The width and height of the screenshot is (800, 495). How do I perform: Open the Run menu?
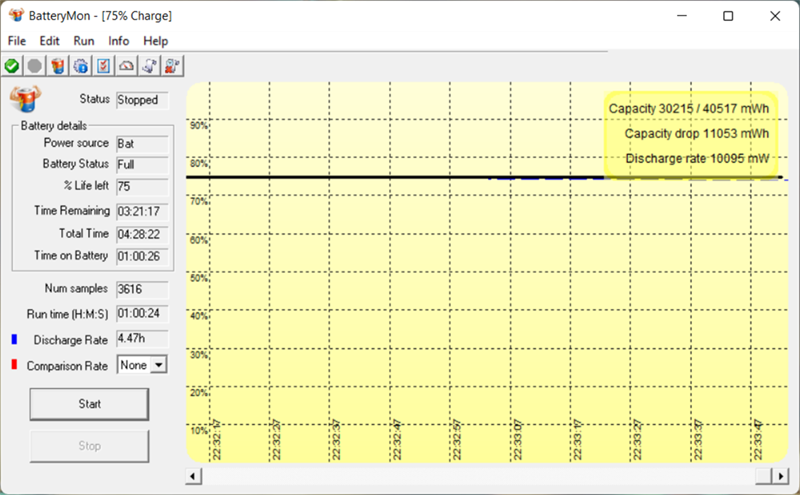tap(84, 41)
